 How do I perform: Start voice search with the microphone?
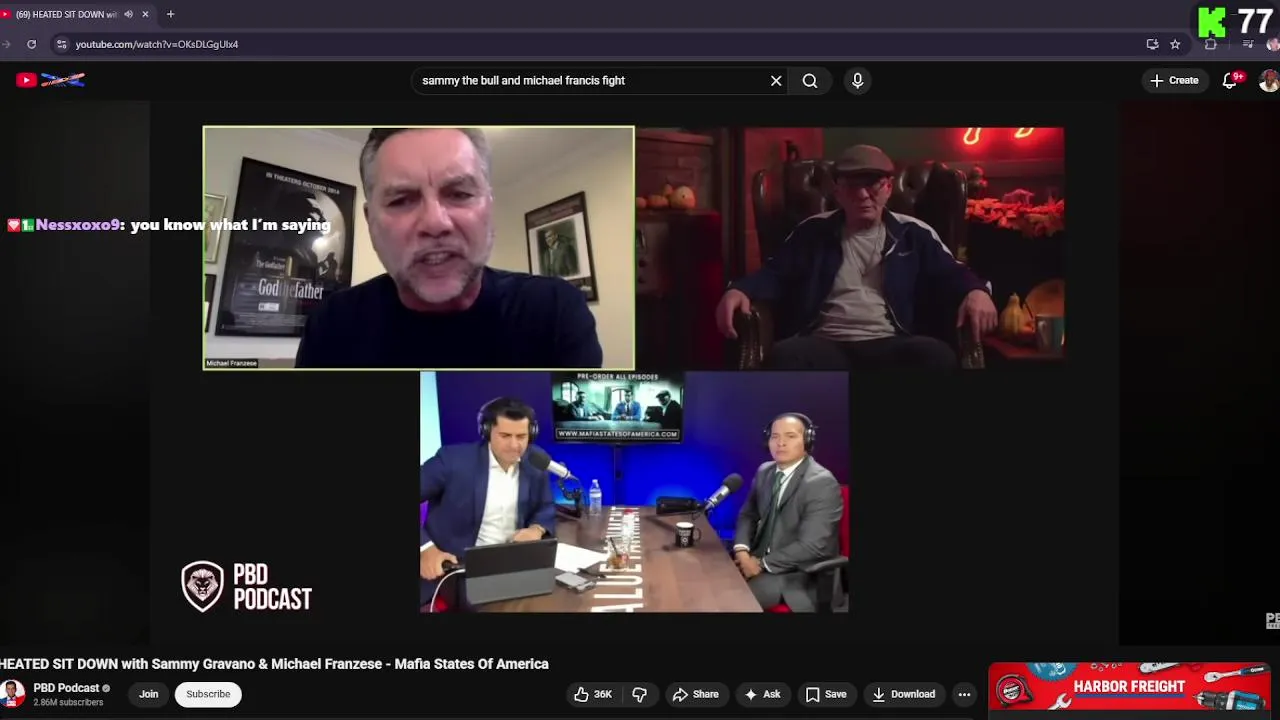pyautogui.click(x=857, y=80)
